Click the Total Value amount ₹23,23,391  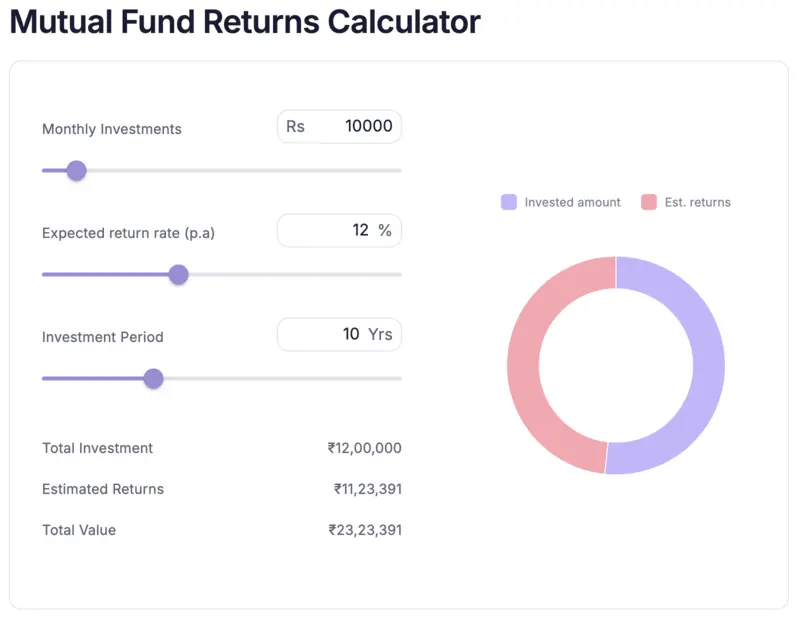pyautogui.click(x=365, y=530)
